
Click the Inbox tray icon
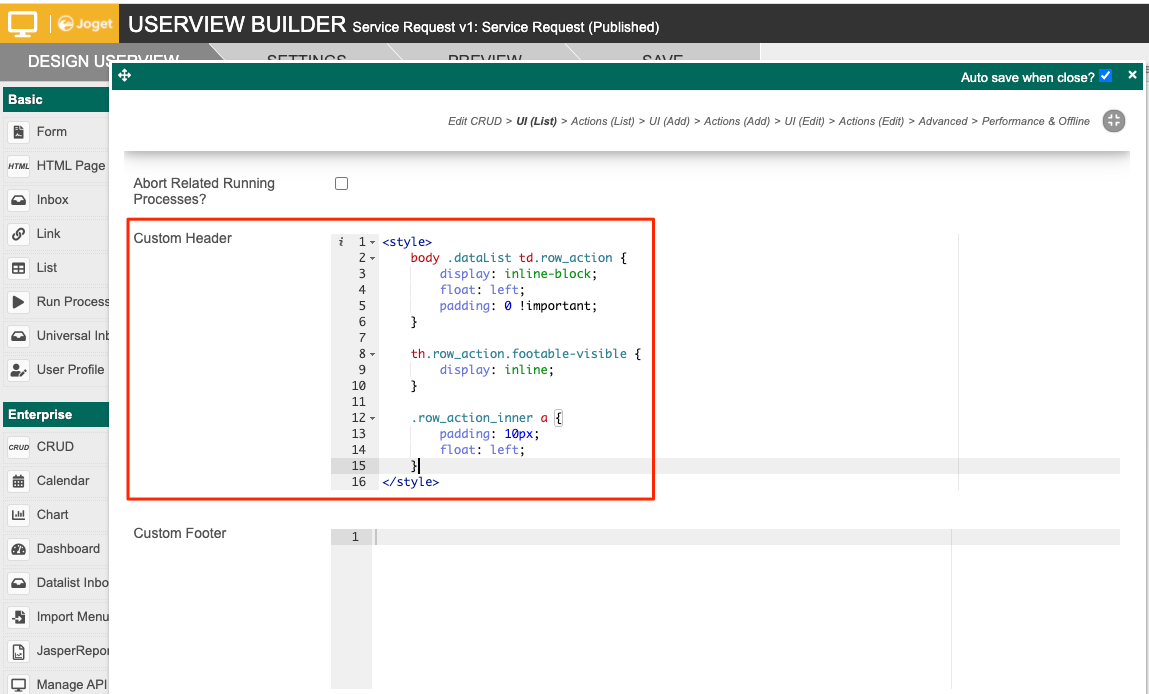(19, 200)
